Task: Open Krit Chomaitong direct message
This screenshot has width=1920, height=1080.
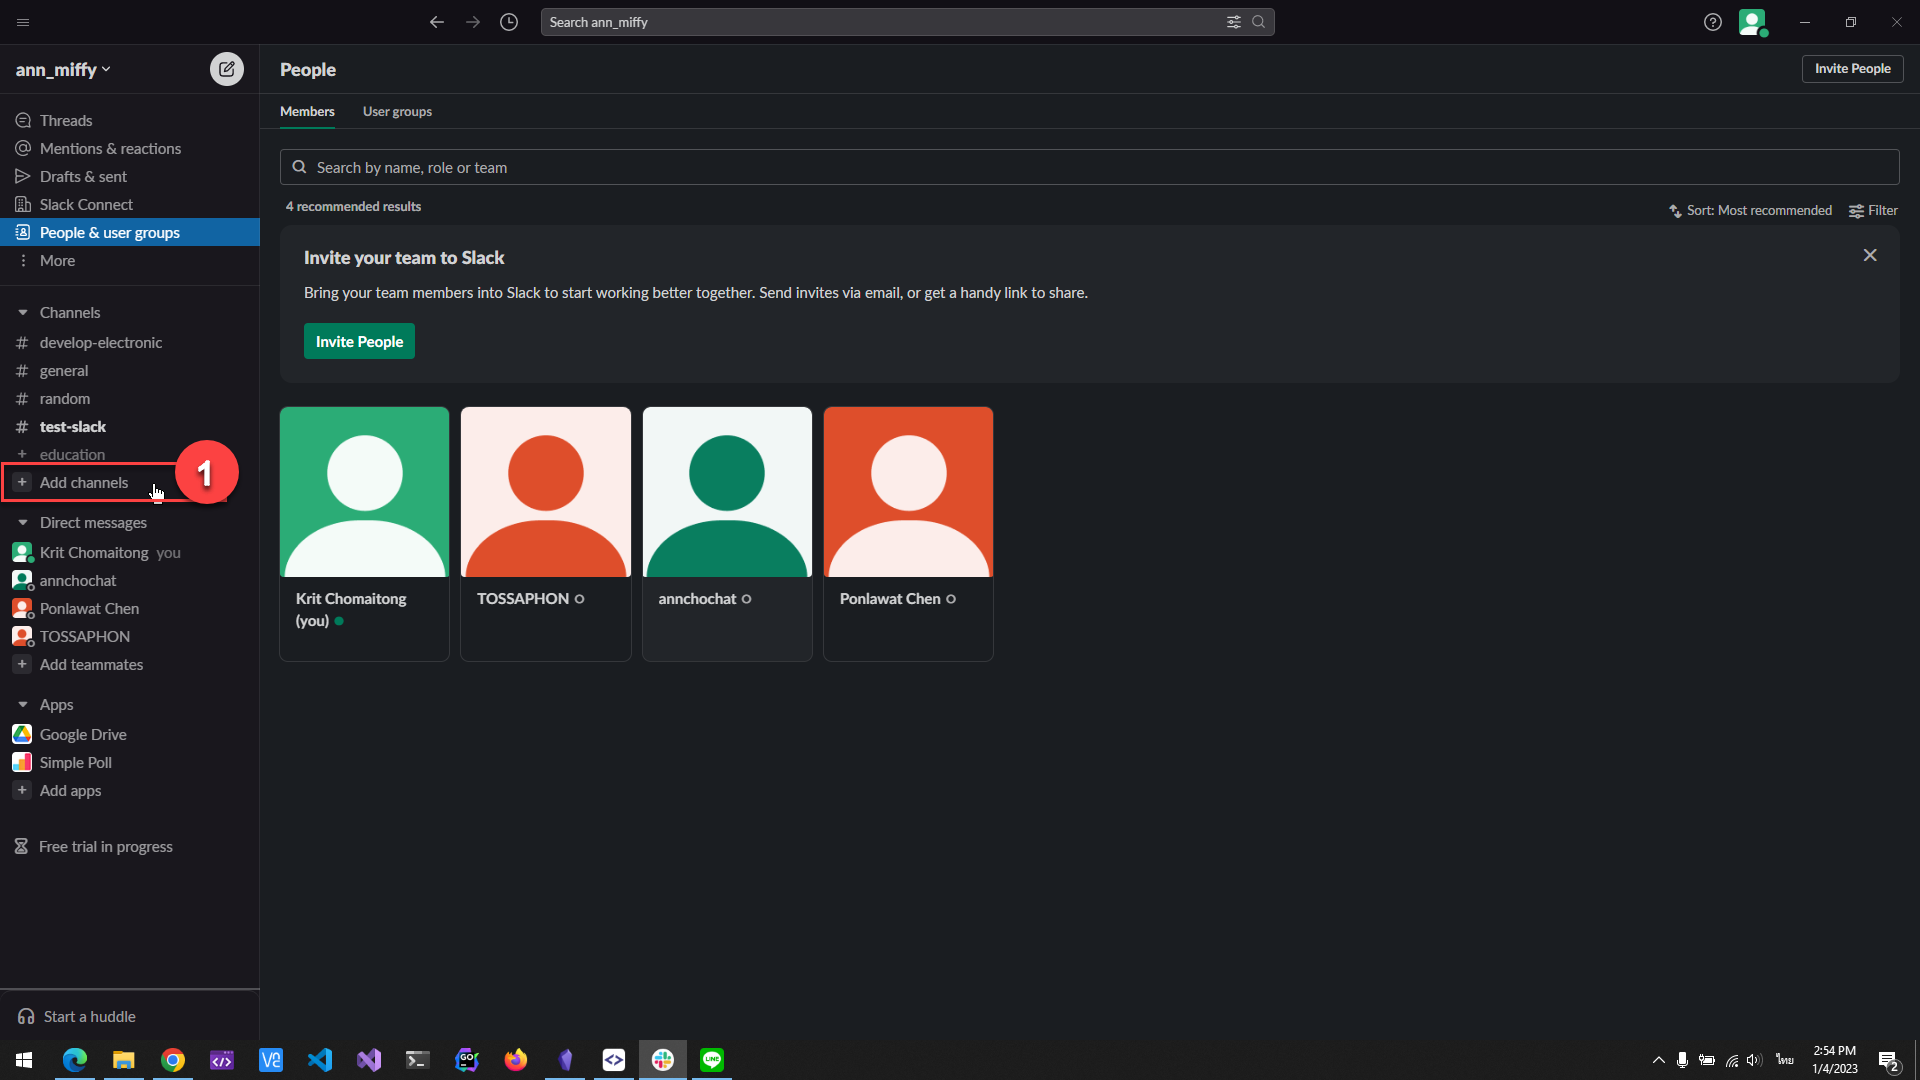Action: 130,552
